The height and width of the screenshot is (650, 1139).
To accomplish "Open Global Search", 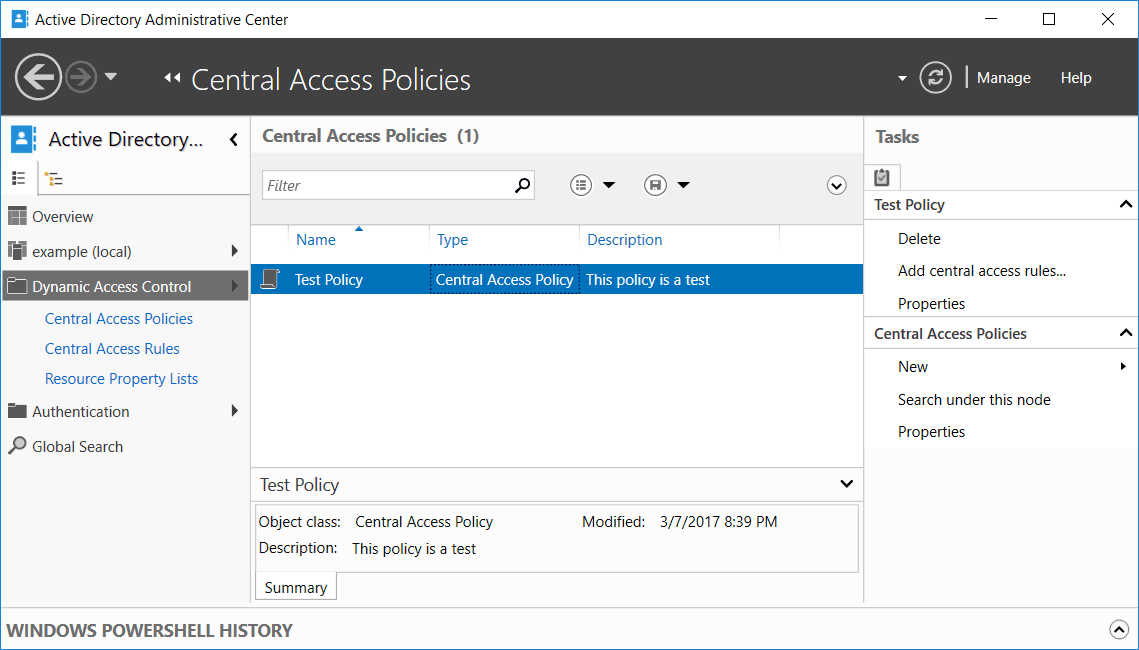I will [x=78, y=447].
